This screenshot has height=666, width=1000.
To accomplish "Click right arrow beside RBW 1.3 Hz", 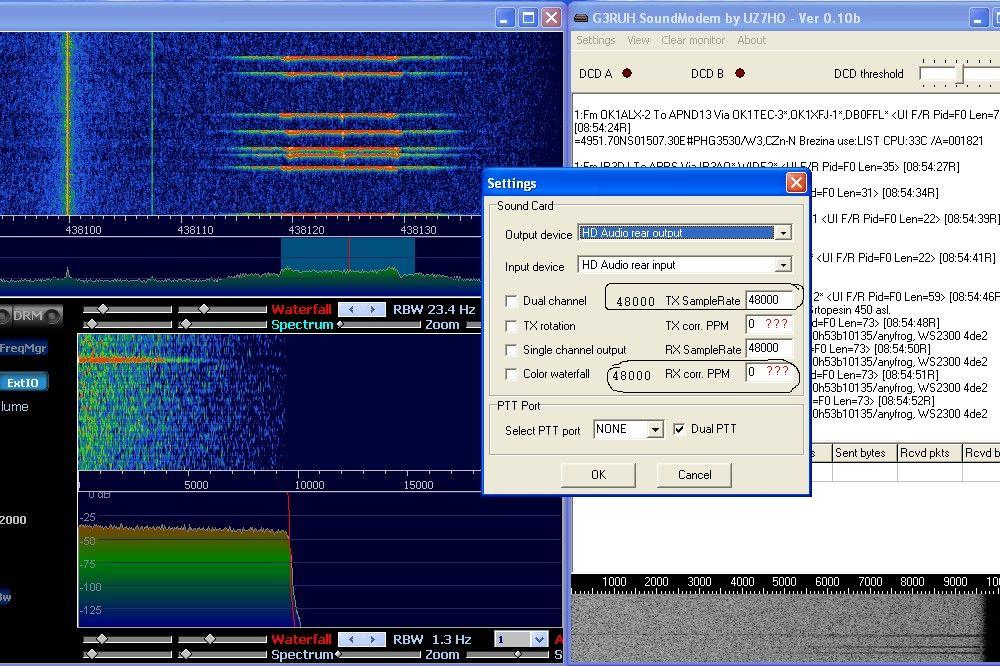I will click(x=373, y=640).
